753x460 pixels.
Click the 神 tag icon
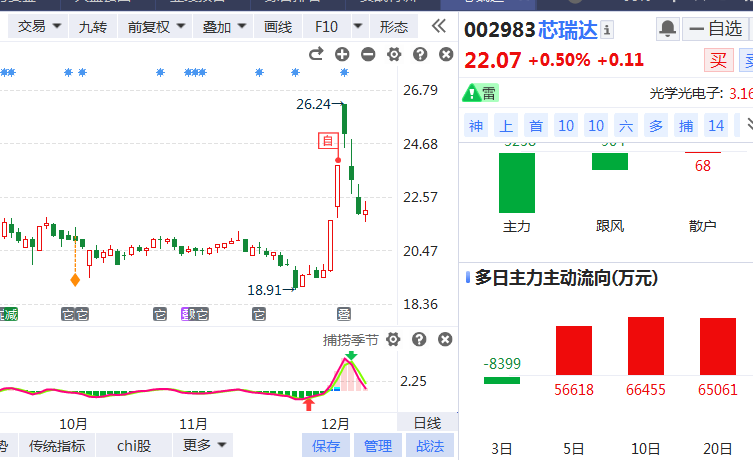(x=476, y=126)
